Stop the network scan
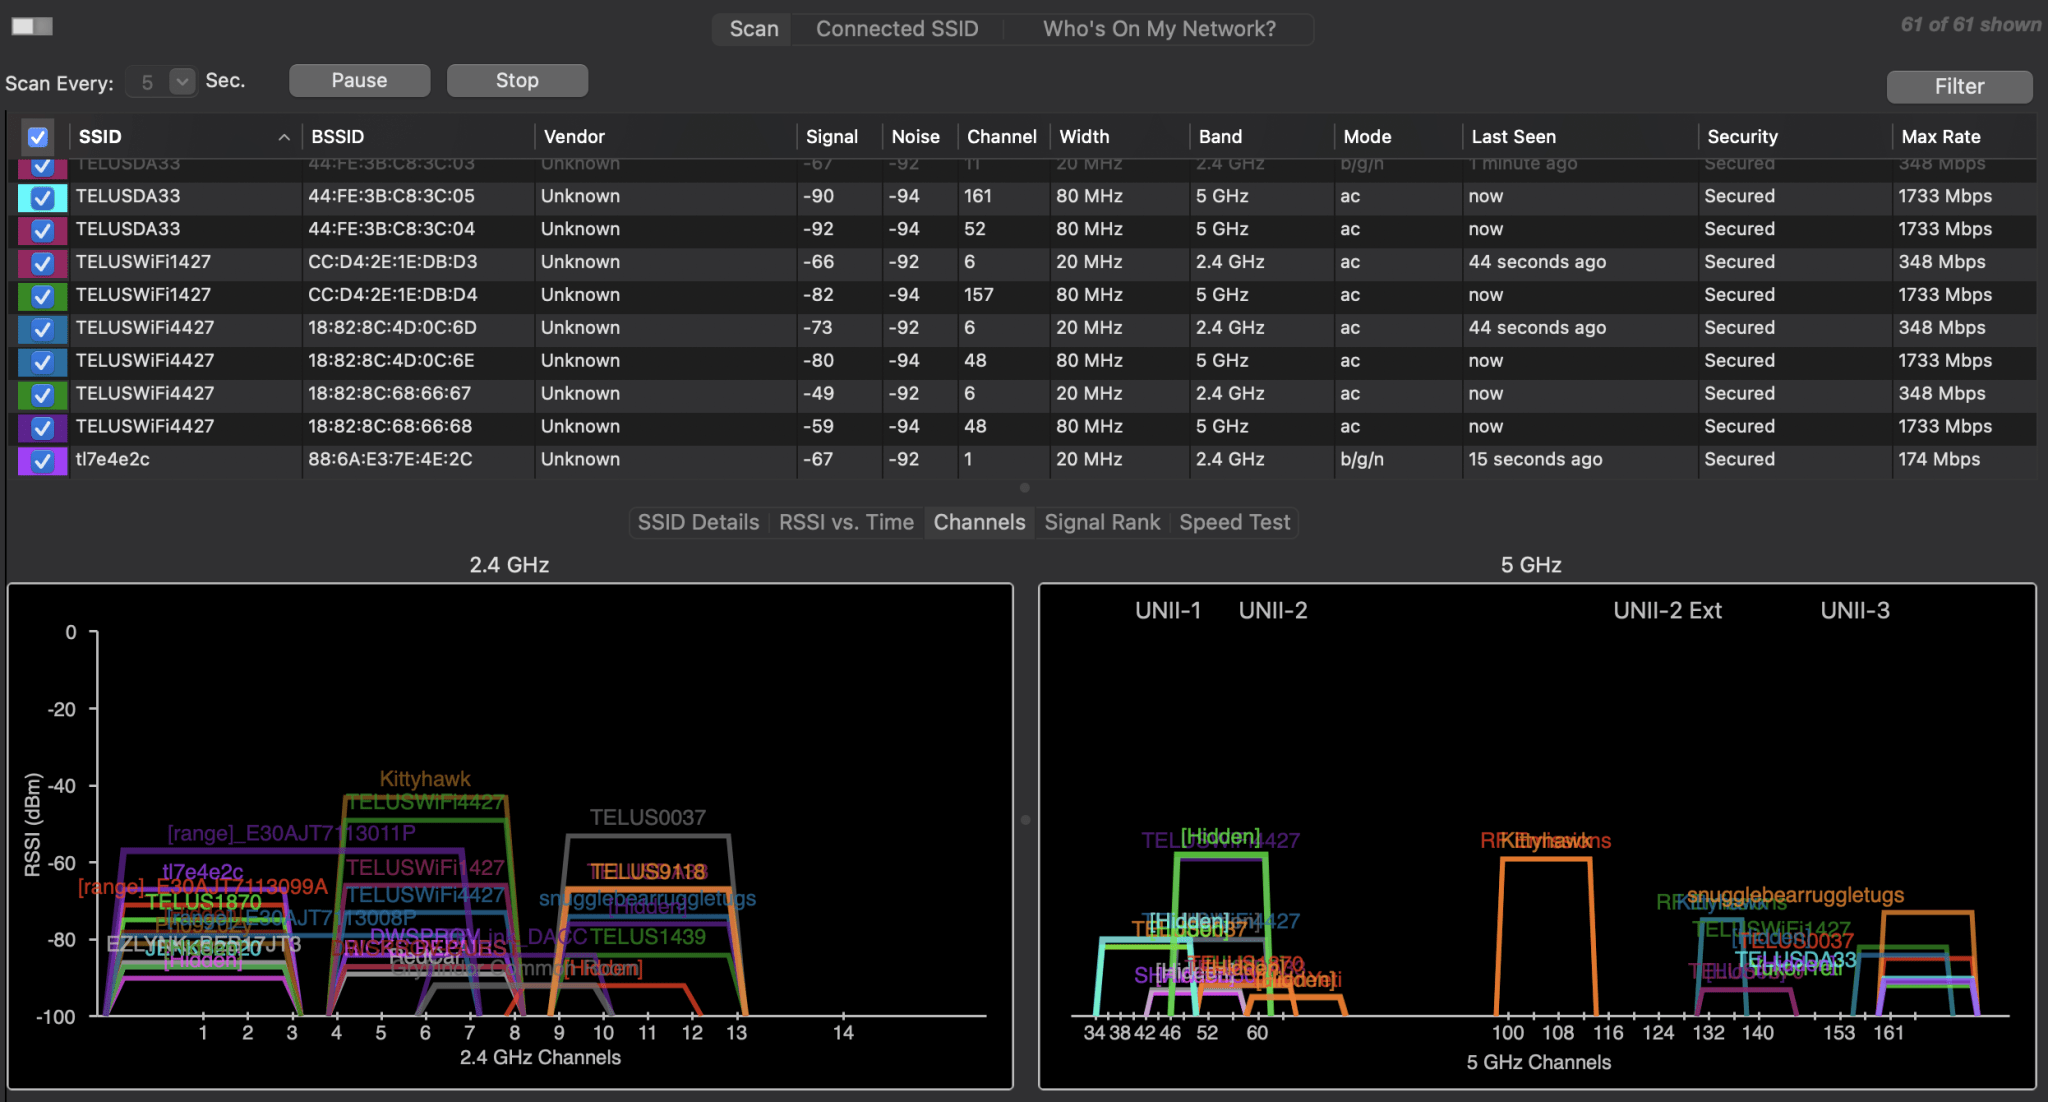The height and width of the screenshot is (1102, 2048). (517, 81)
